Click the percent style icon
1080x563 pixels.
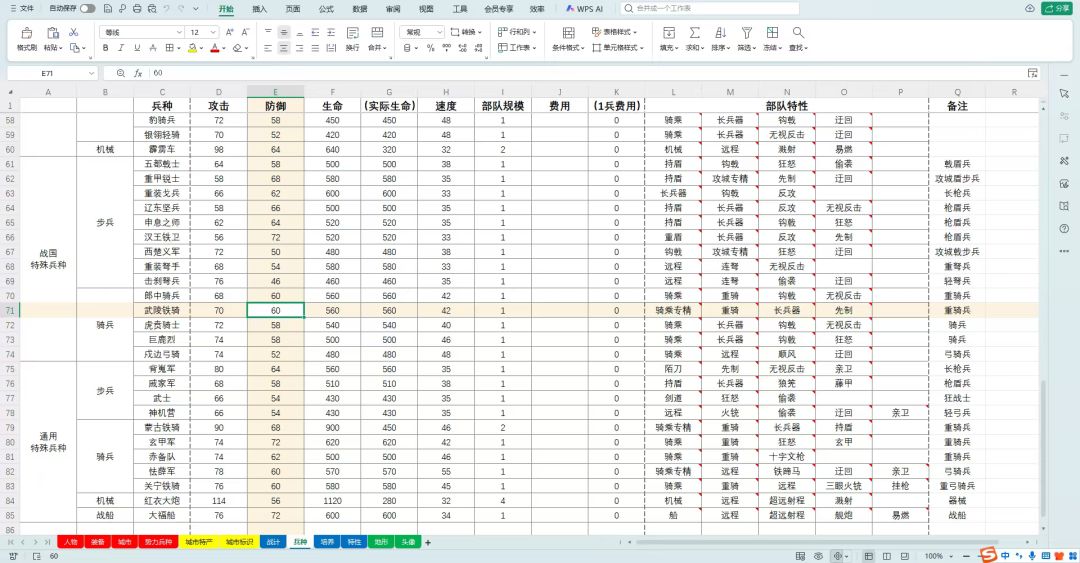click(430, 48)
